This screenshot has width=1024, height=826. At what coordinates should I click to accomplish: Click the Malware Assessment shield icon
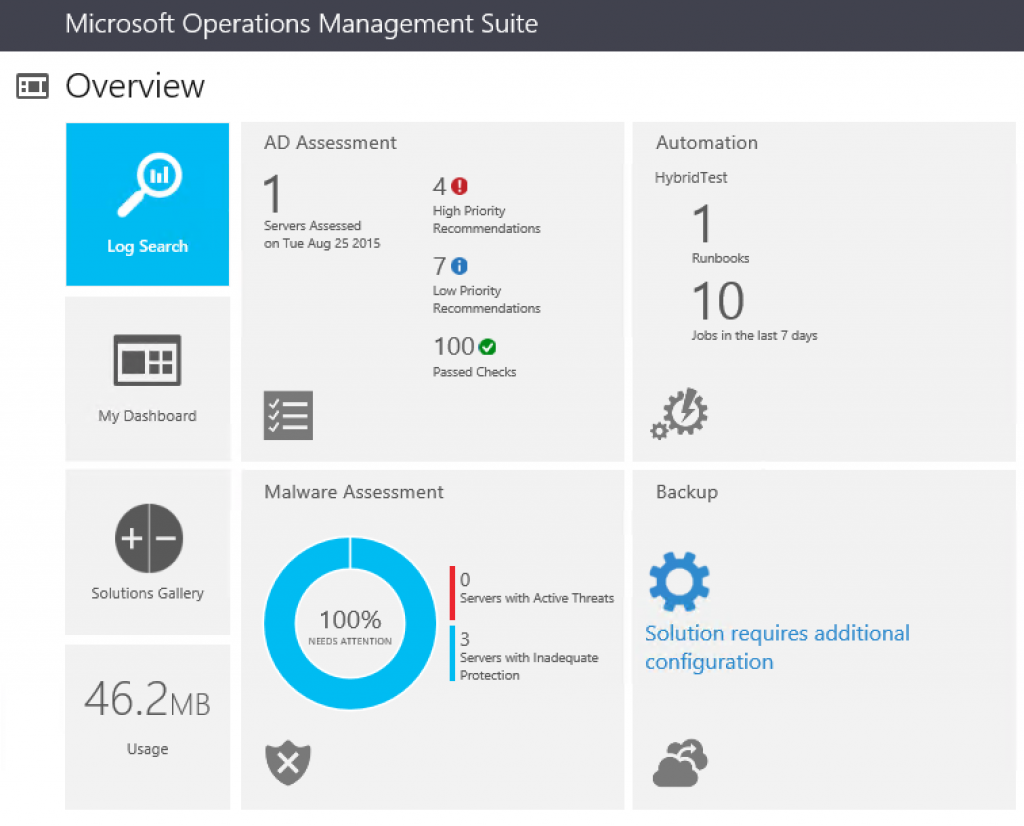pyautogui.click(x=288, y=763)
